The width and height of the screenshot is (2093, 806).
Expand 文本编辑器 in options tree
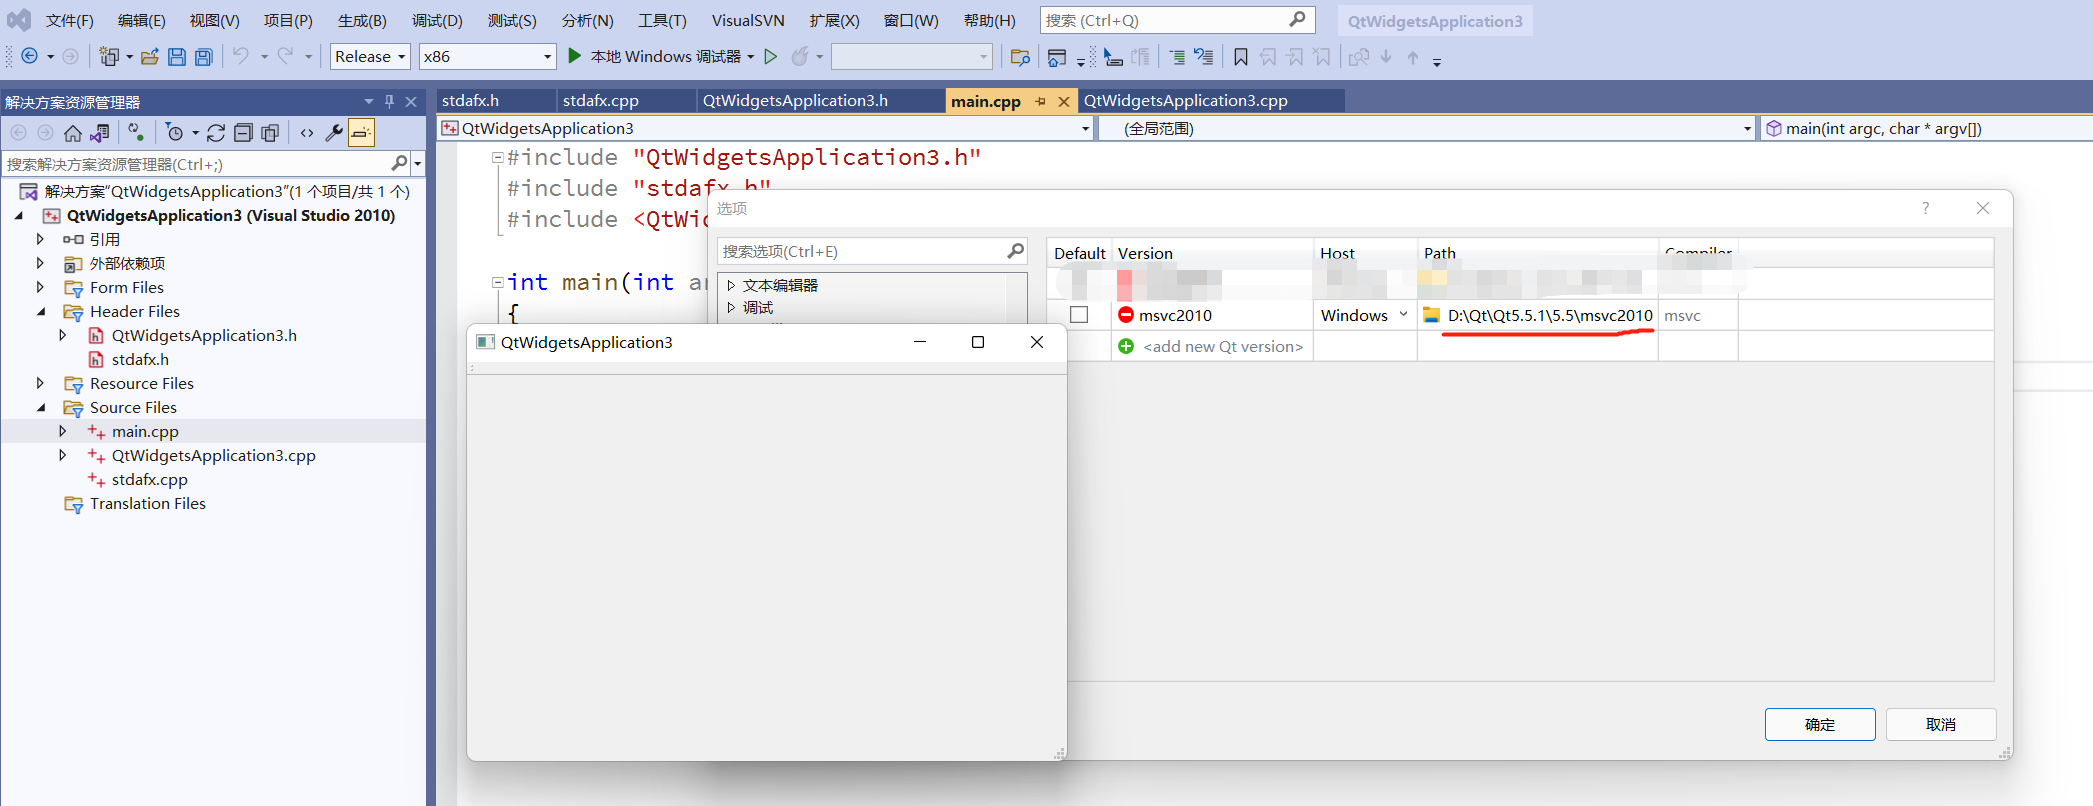[x=731, y=286]
